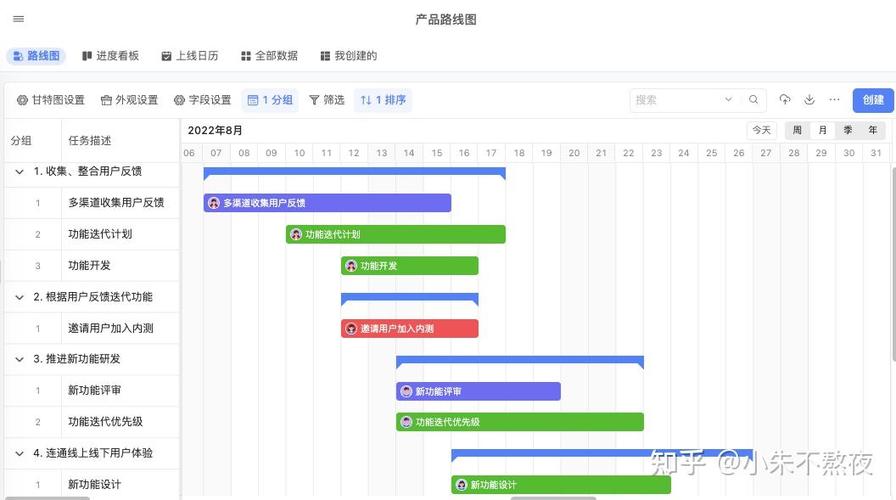Image resolution: width=896 pixels, height=500 pixels.
Task: Click the 2022年8月 month label
Action: (215, 130)
